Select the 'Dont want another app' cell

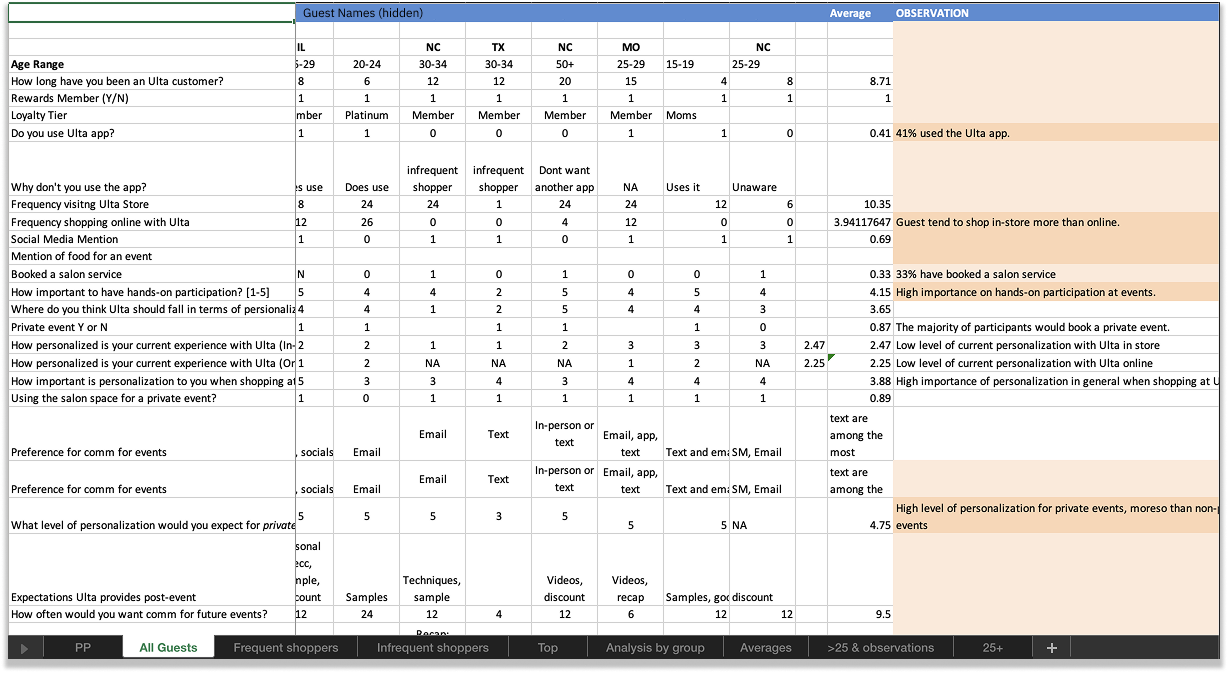point(564,178)
